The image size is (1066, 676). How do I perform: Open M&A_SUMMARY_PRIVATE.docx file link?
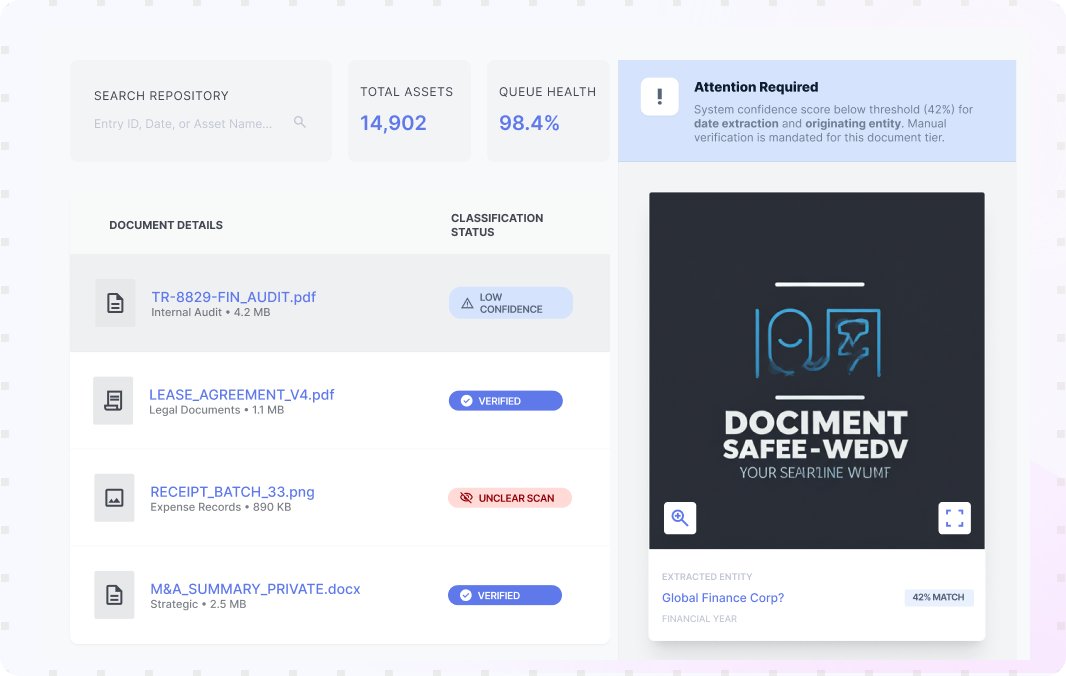(255, 589)
